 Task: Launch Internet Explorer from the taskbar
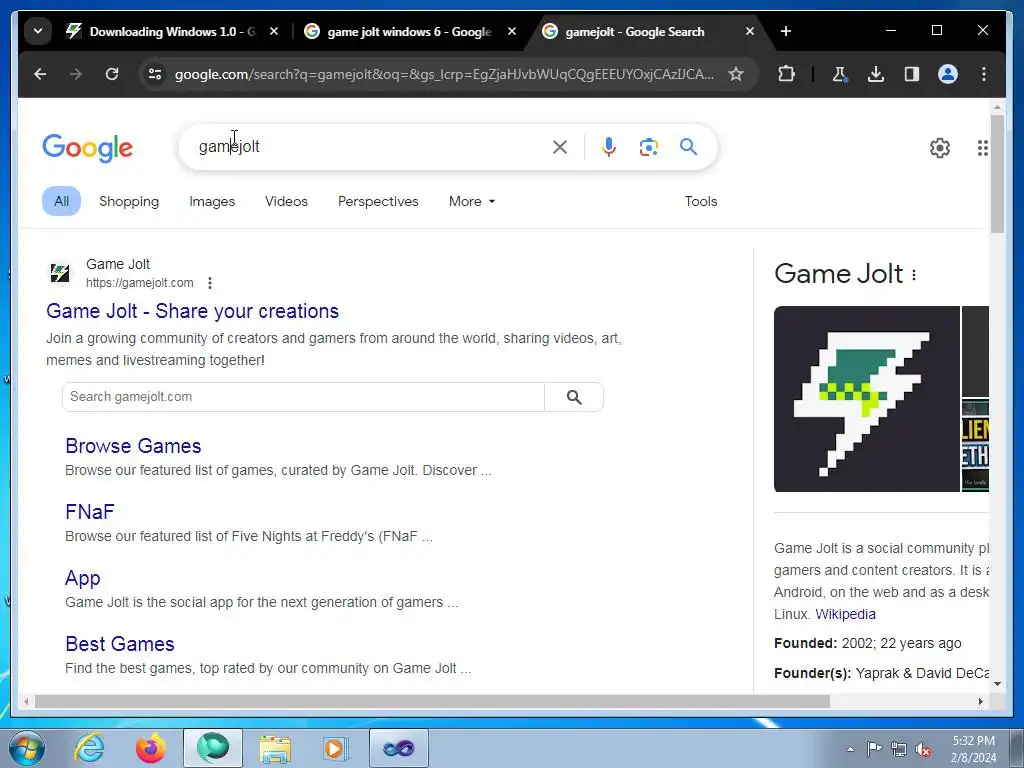pyautogui.click(x=89, y=748)
